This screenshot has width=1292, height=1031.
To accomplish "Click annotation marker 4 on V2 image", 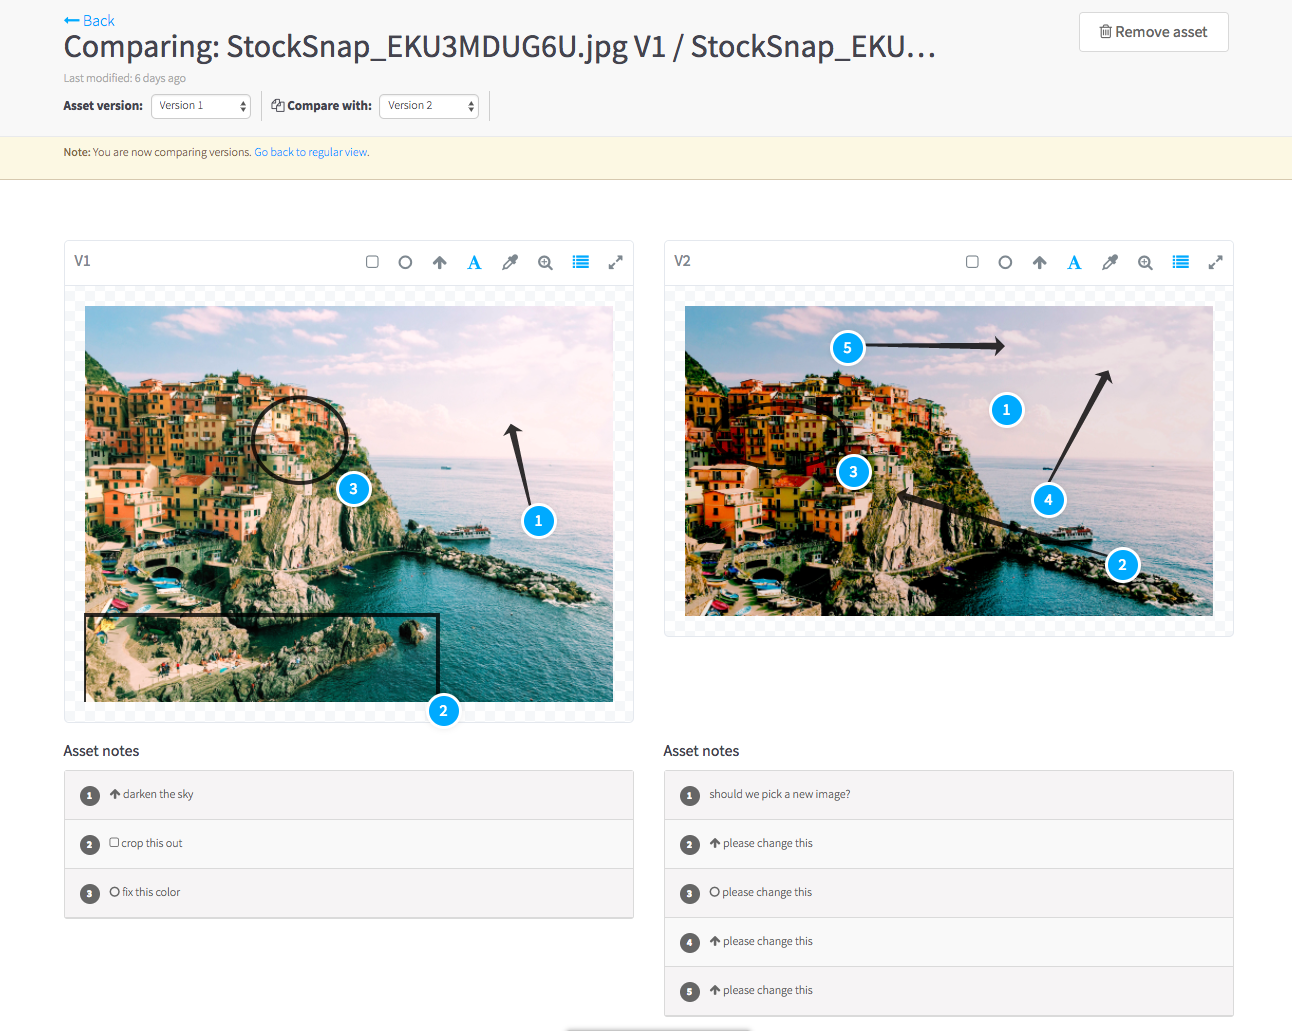I will (1048, 499).
